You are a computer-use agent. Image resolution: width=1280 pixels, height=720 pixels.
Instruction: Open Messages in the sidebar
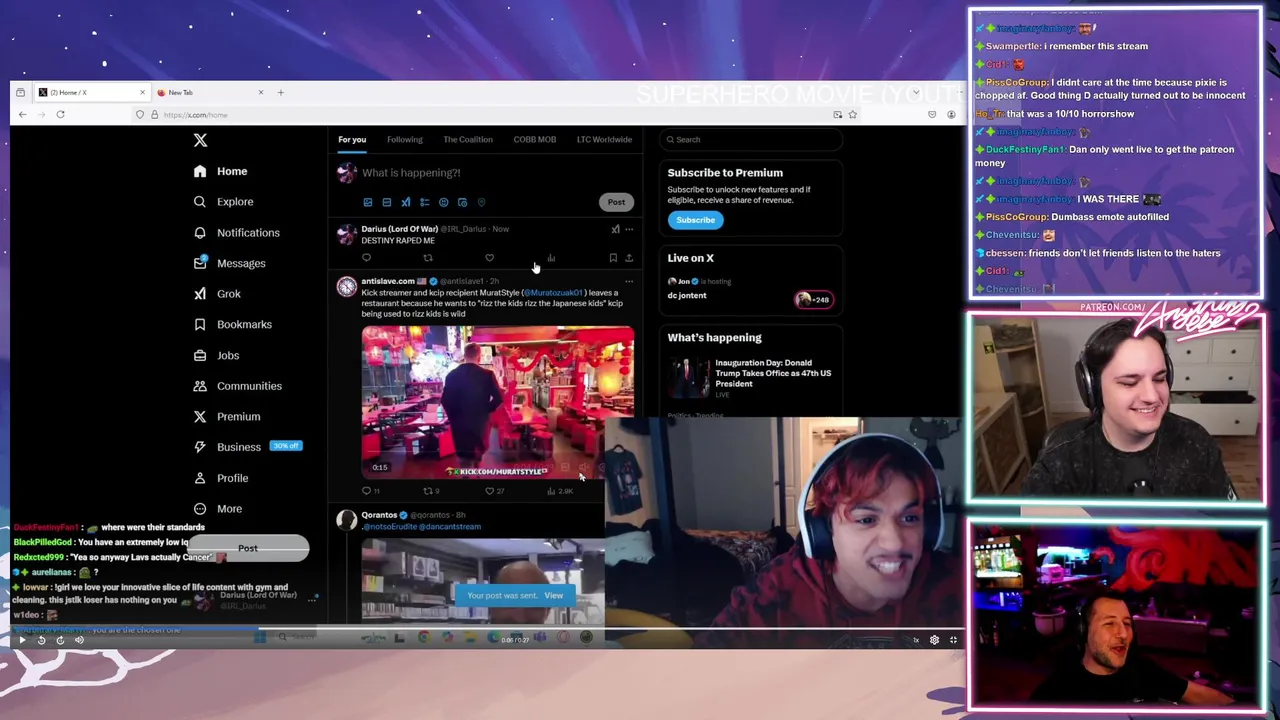click(230, 263)
